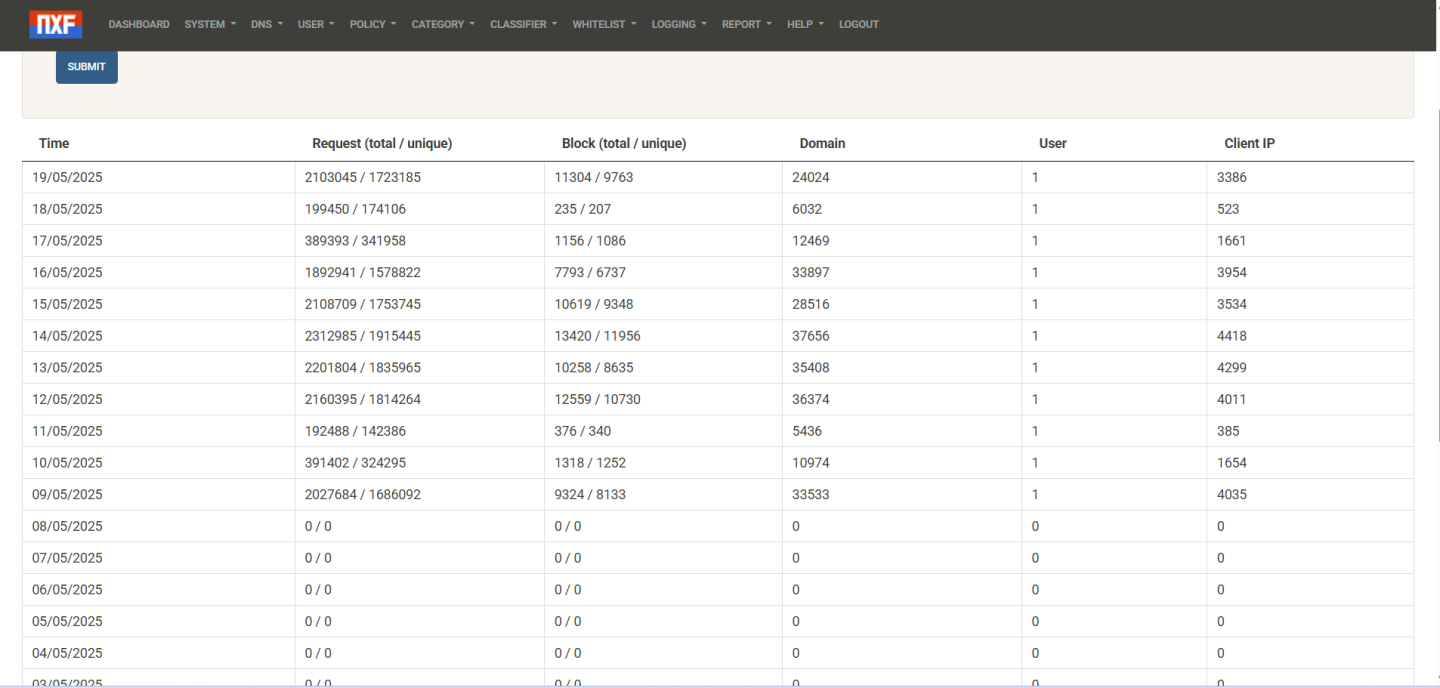
Task: Click the 14/05/2025 domain count 37656
Action: (810, 336)
